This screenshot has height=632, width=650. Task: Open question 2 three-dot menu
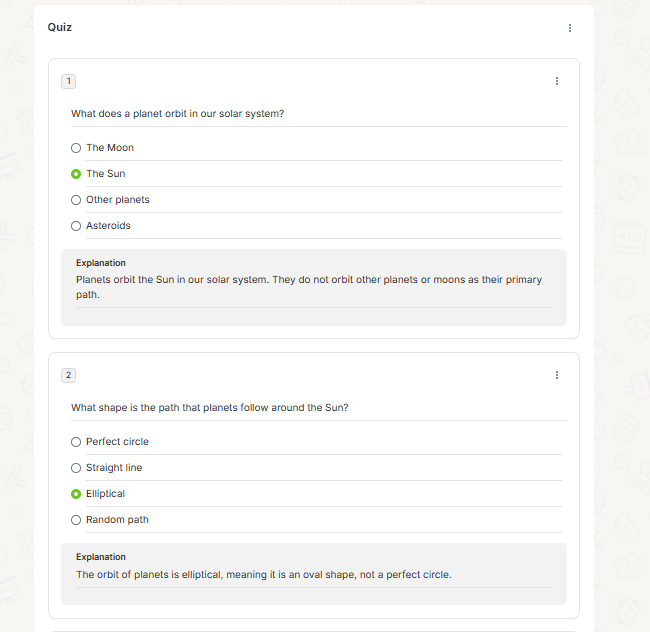coord(557,375)
